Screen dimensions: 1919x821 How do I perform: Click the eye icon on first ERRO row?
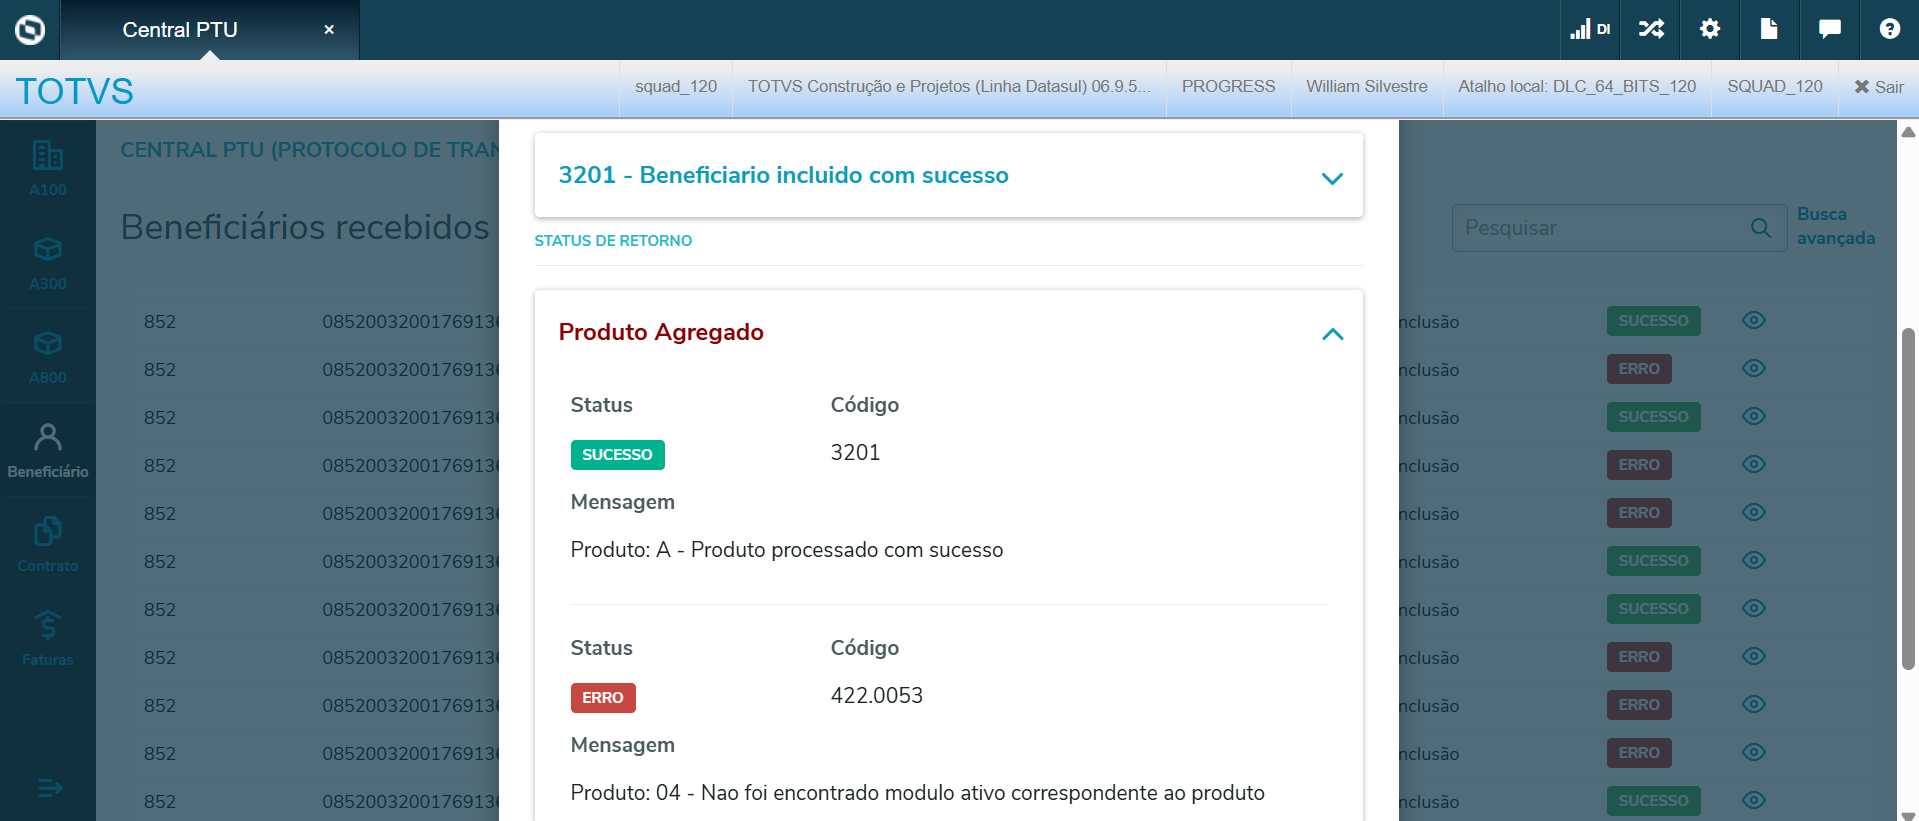point(1753,368)
